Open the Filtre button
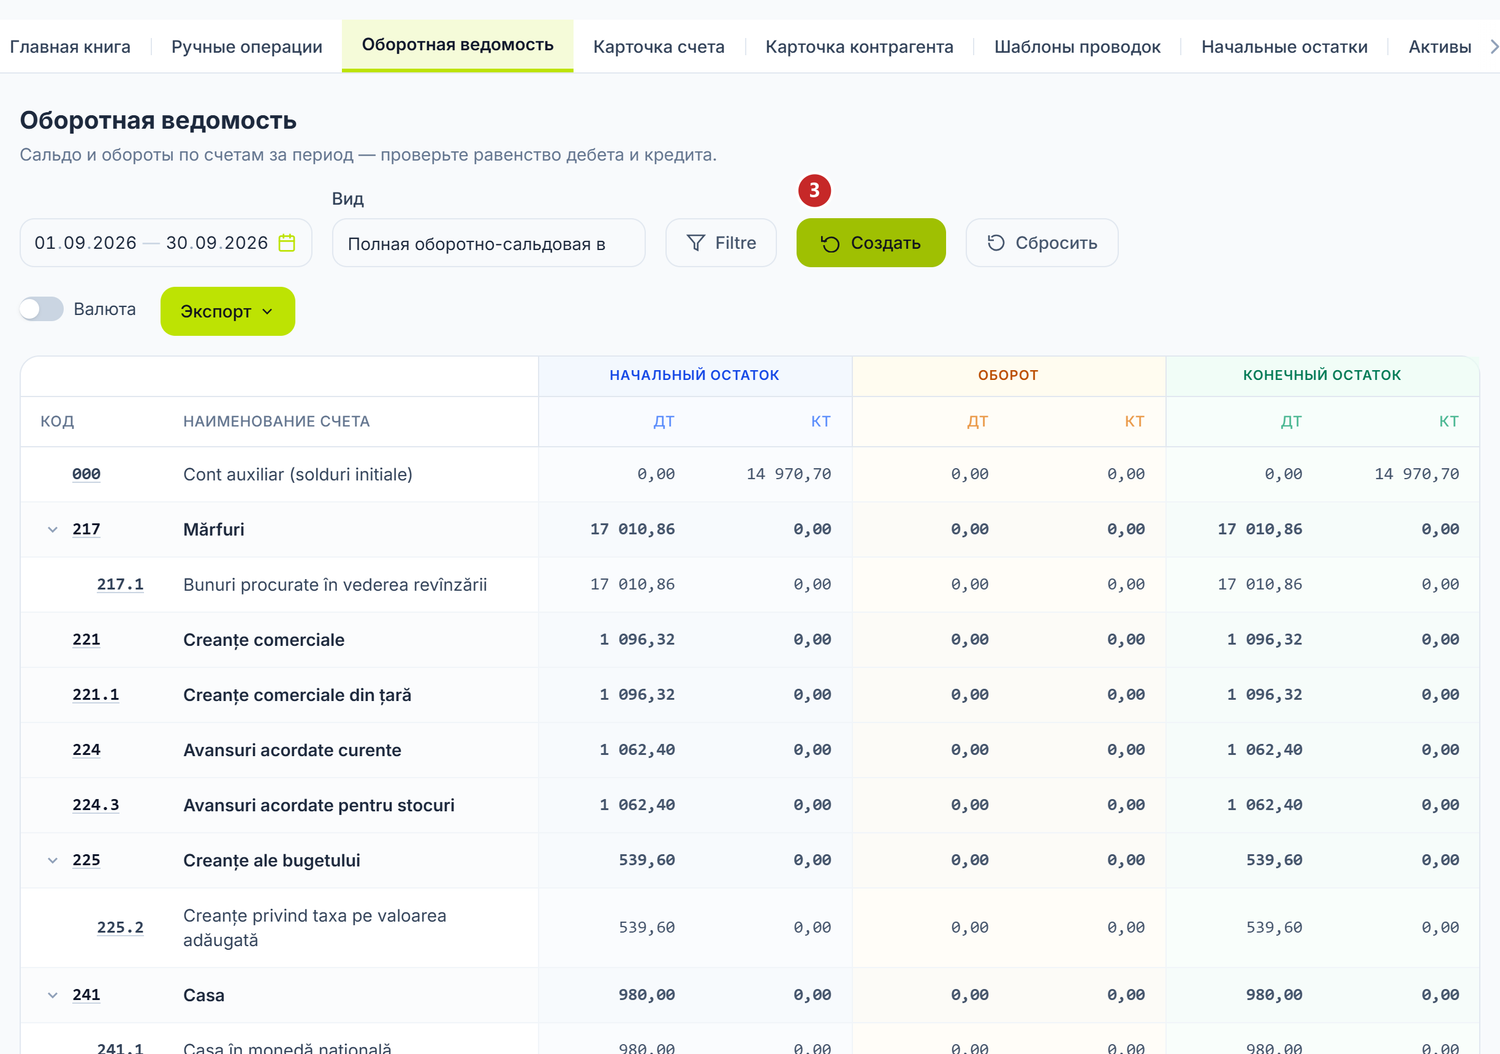 coord(721,243)
